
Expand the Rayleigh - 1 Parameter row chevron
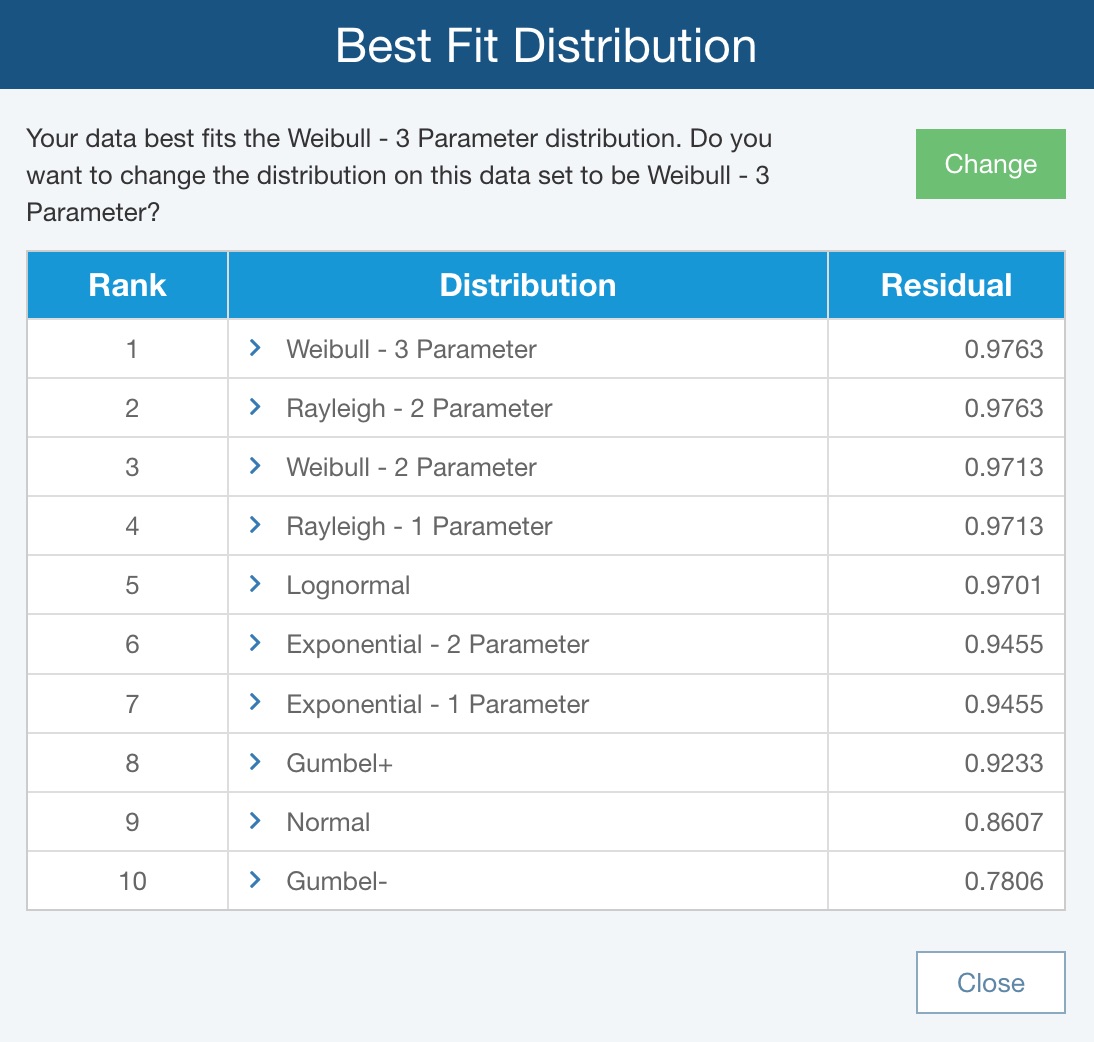coord(255,525)
